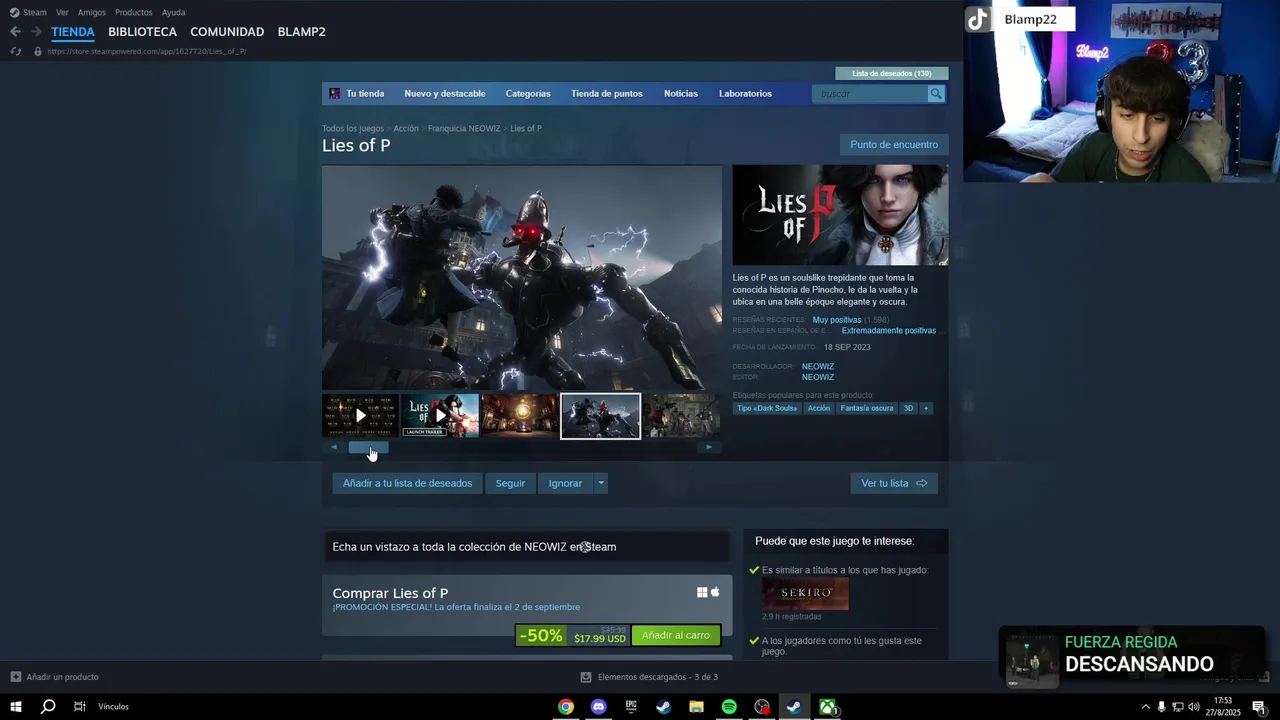Click the Seguir button
The width and height of the screenshot is (1280, 720).
[x=510, y=483]
